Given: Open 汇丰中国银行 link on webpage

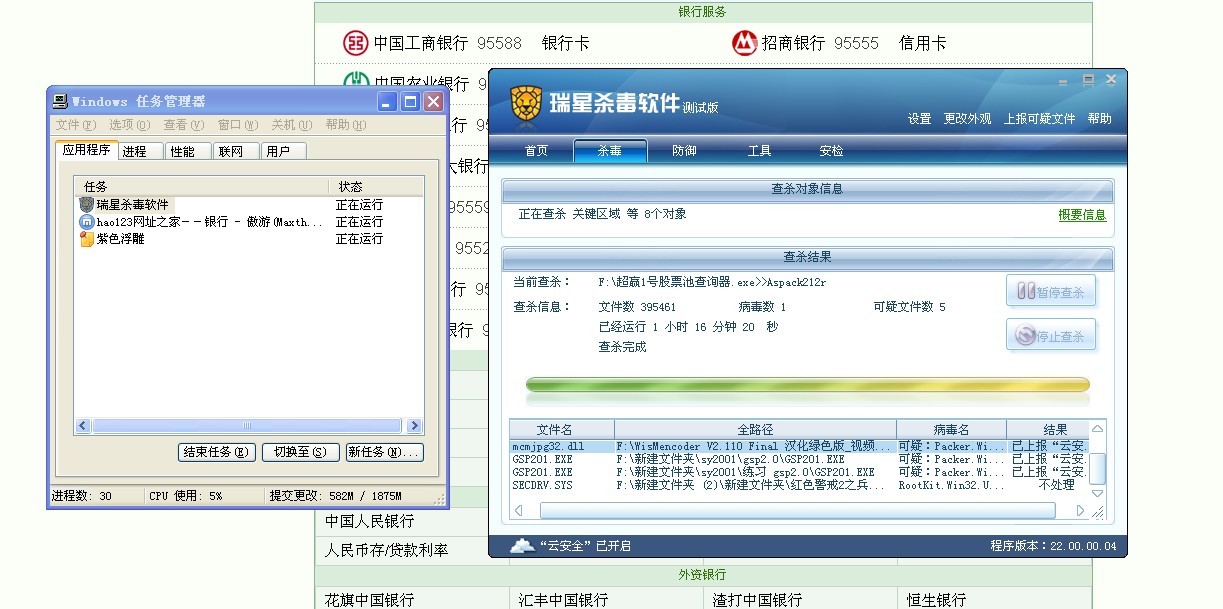Looking at the screenshot, I should tap(563, 600).
